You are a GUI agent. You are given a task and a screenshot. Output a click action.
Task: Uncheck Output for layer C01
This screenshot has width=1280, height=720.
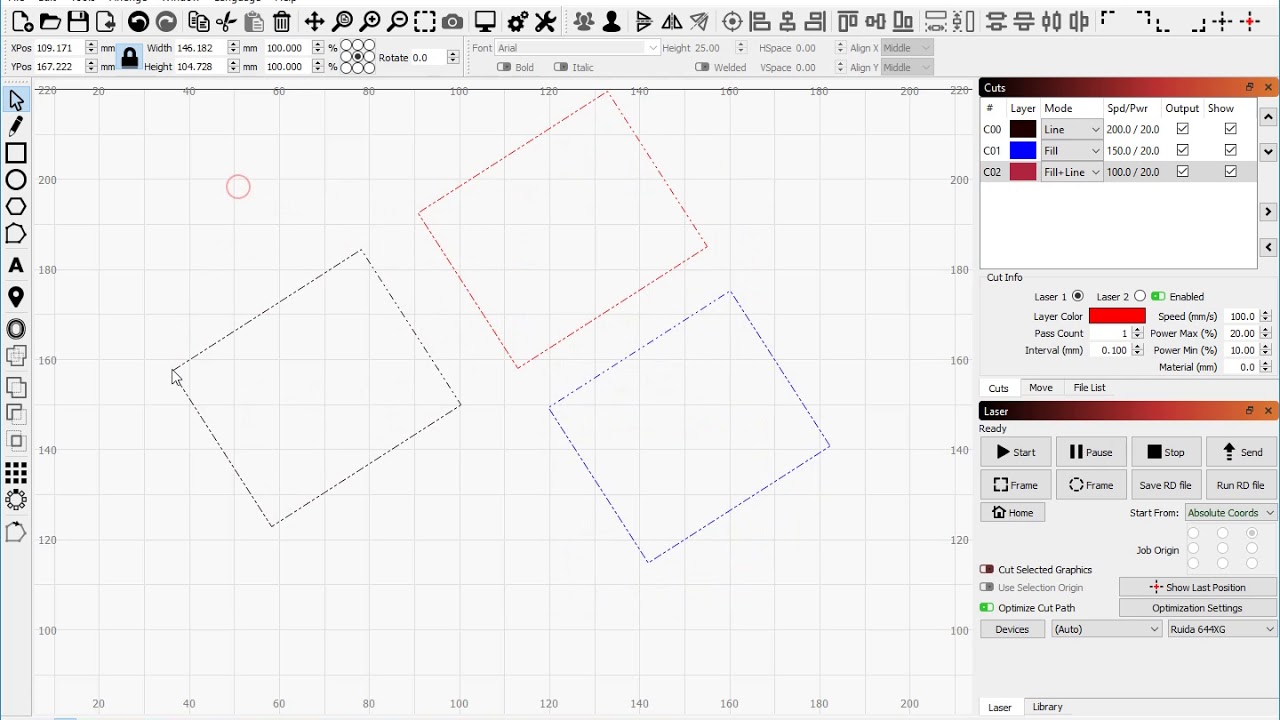(x=1183, y=150)
